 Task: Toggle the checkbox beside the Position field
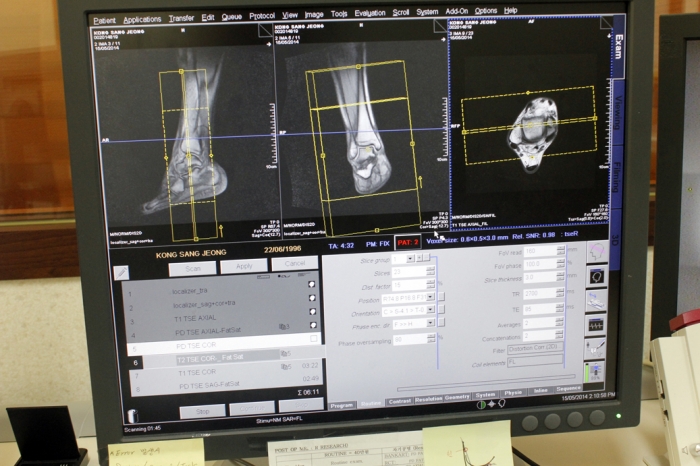pyautogui.click(x=442, y=296)
